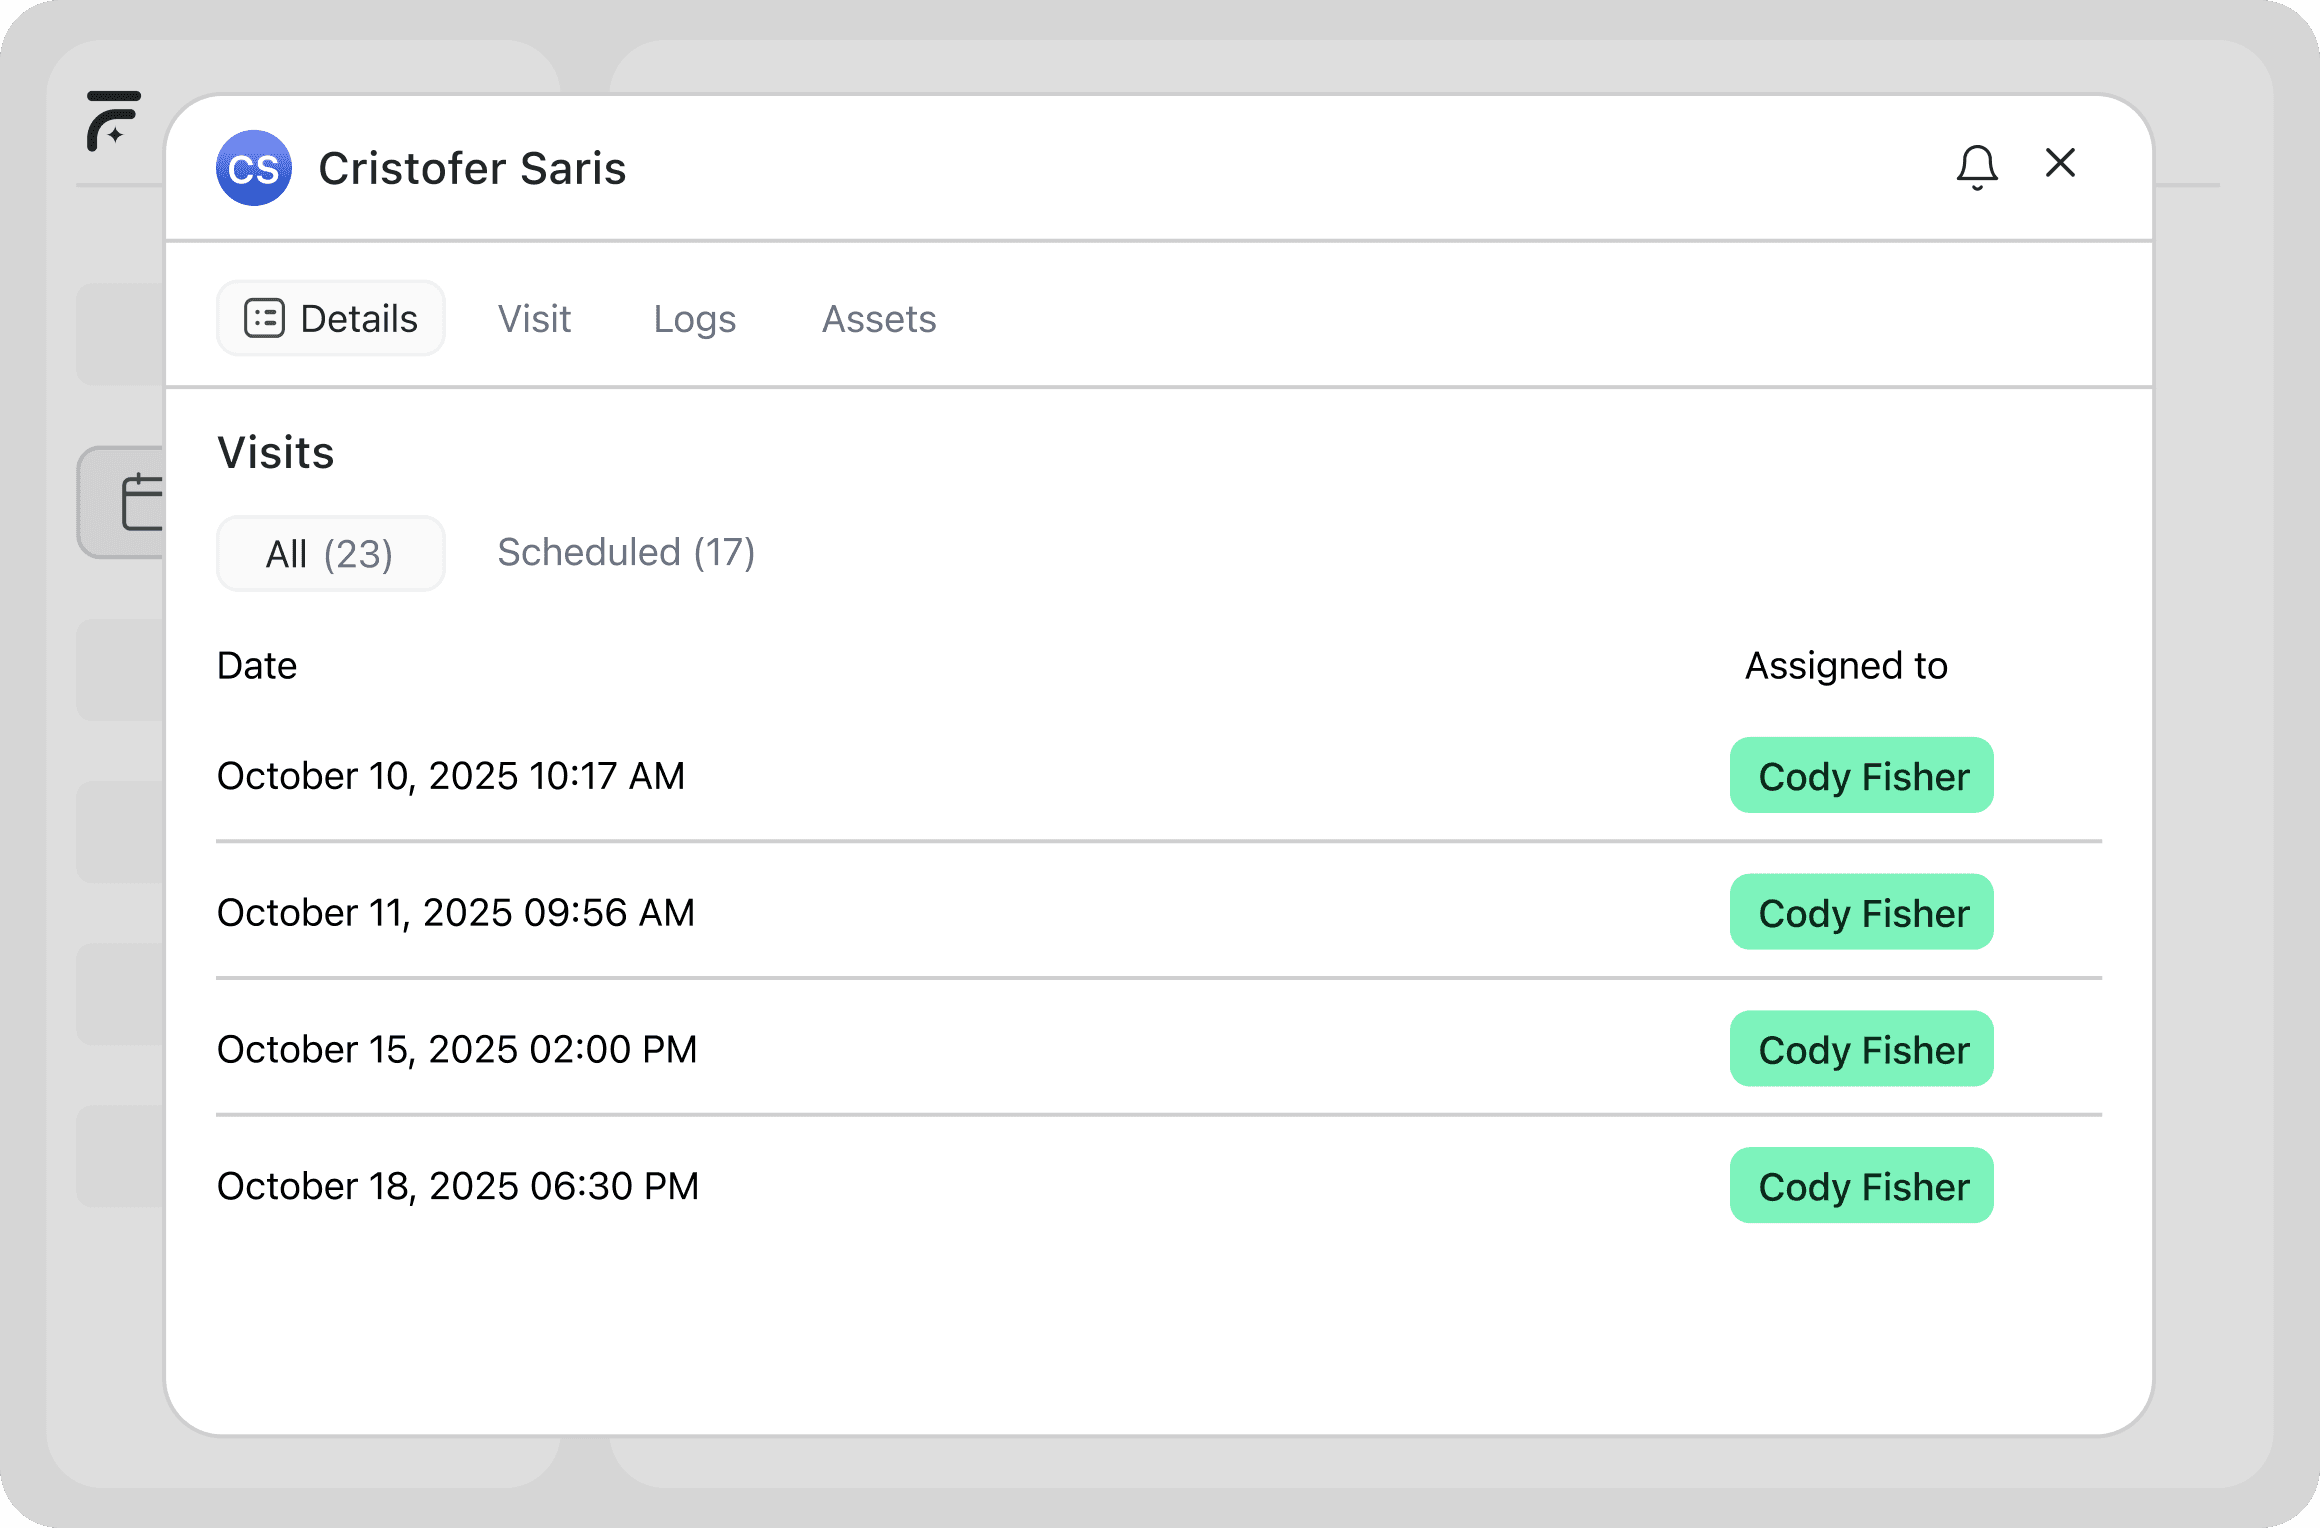Screen dimensions: 2320x1528
Task: Click Cody Fisher tag for October 11 visit
Action: tap(1861, 912)
